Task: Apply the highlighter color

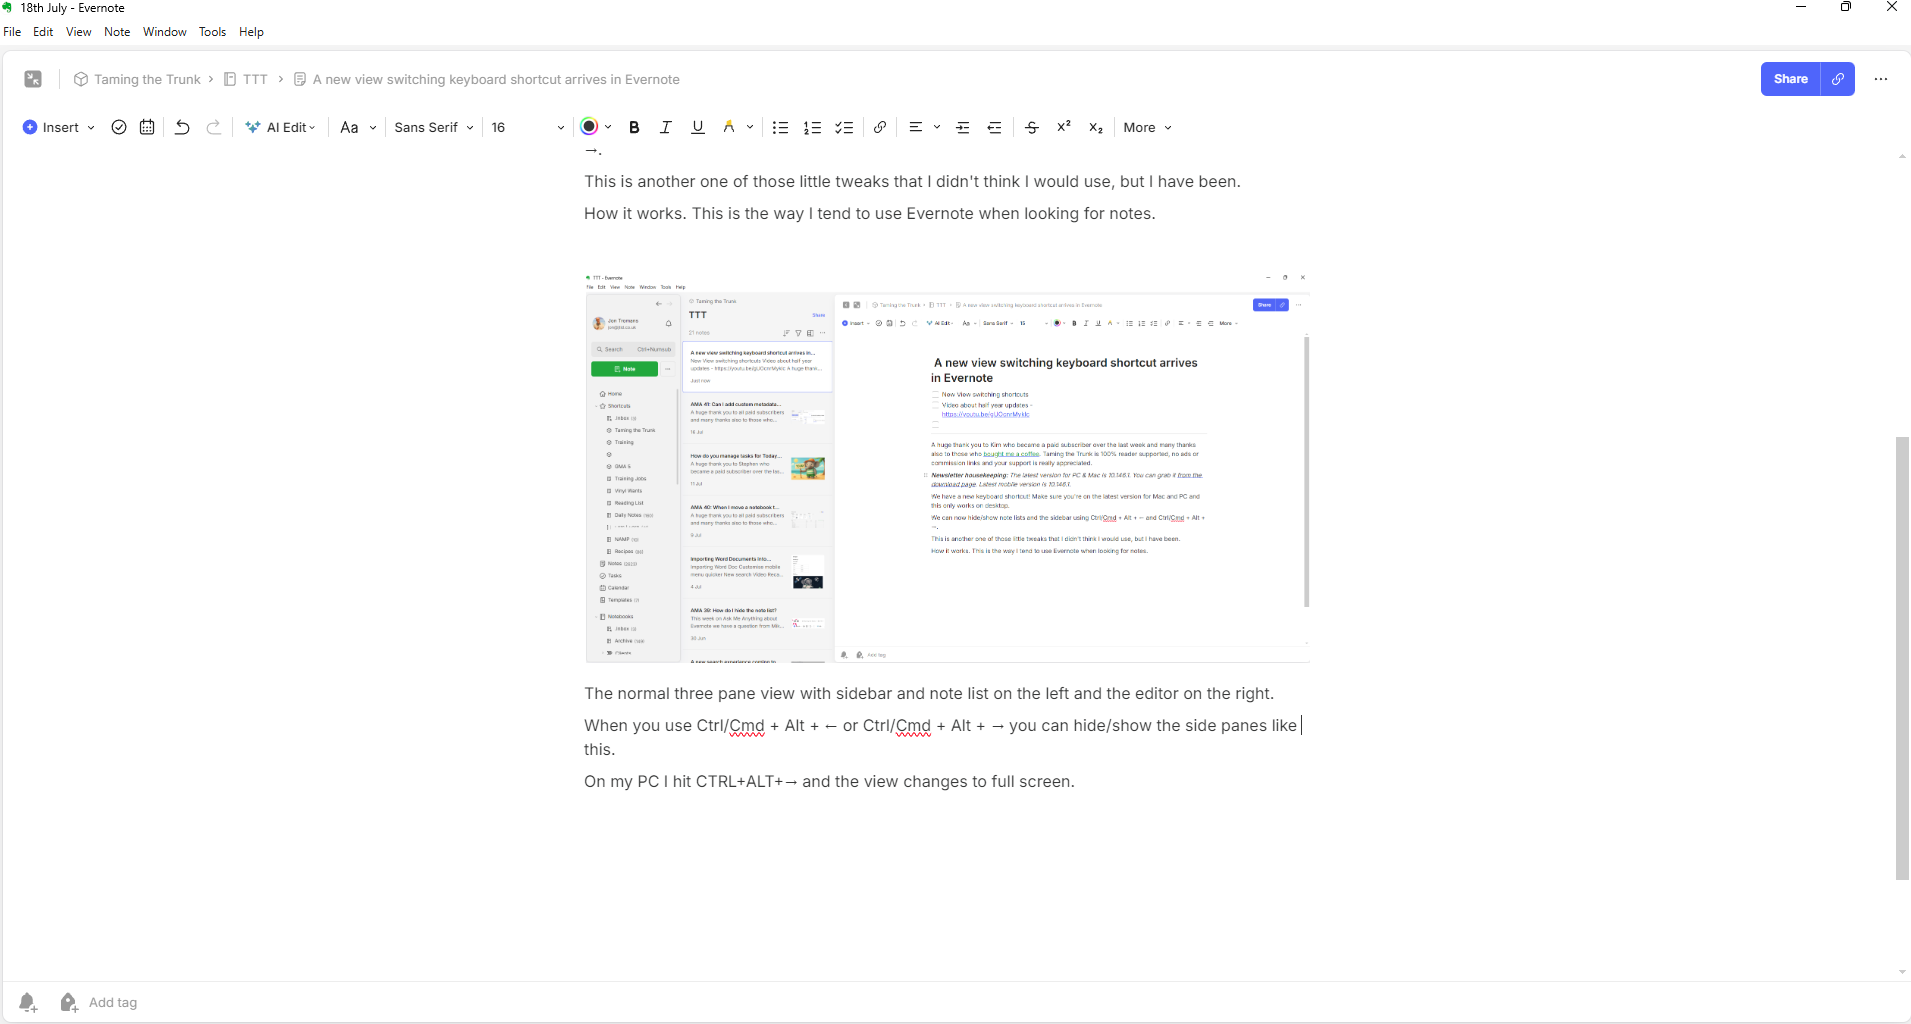Action: tap(729, 127)
